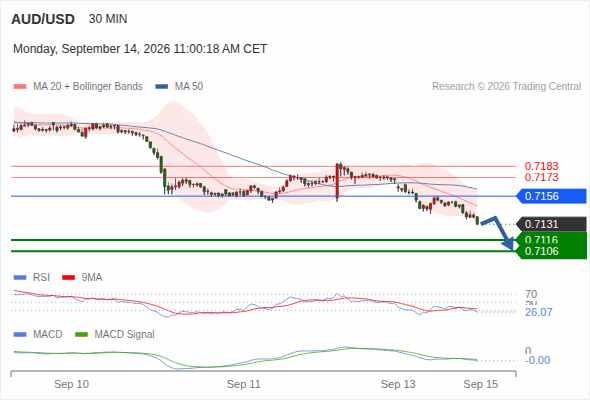Click the red 0.7183 resistance label
590x400 pixels.
tap(541, 166)
